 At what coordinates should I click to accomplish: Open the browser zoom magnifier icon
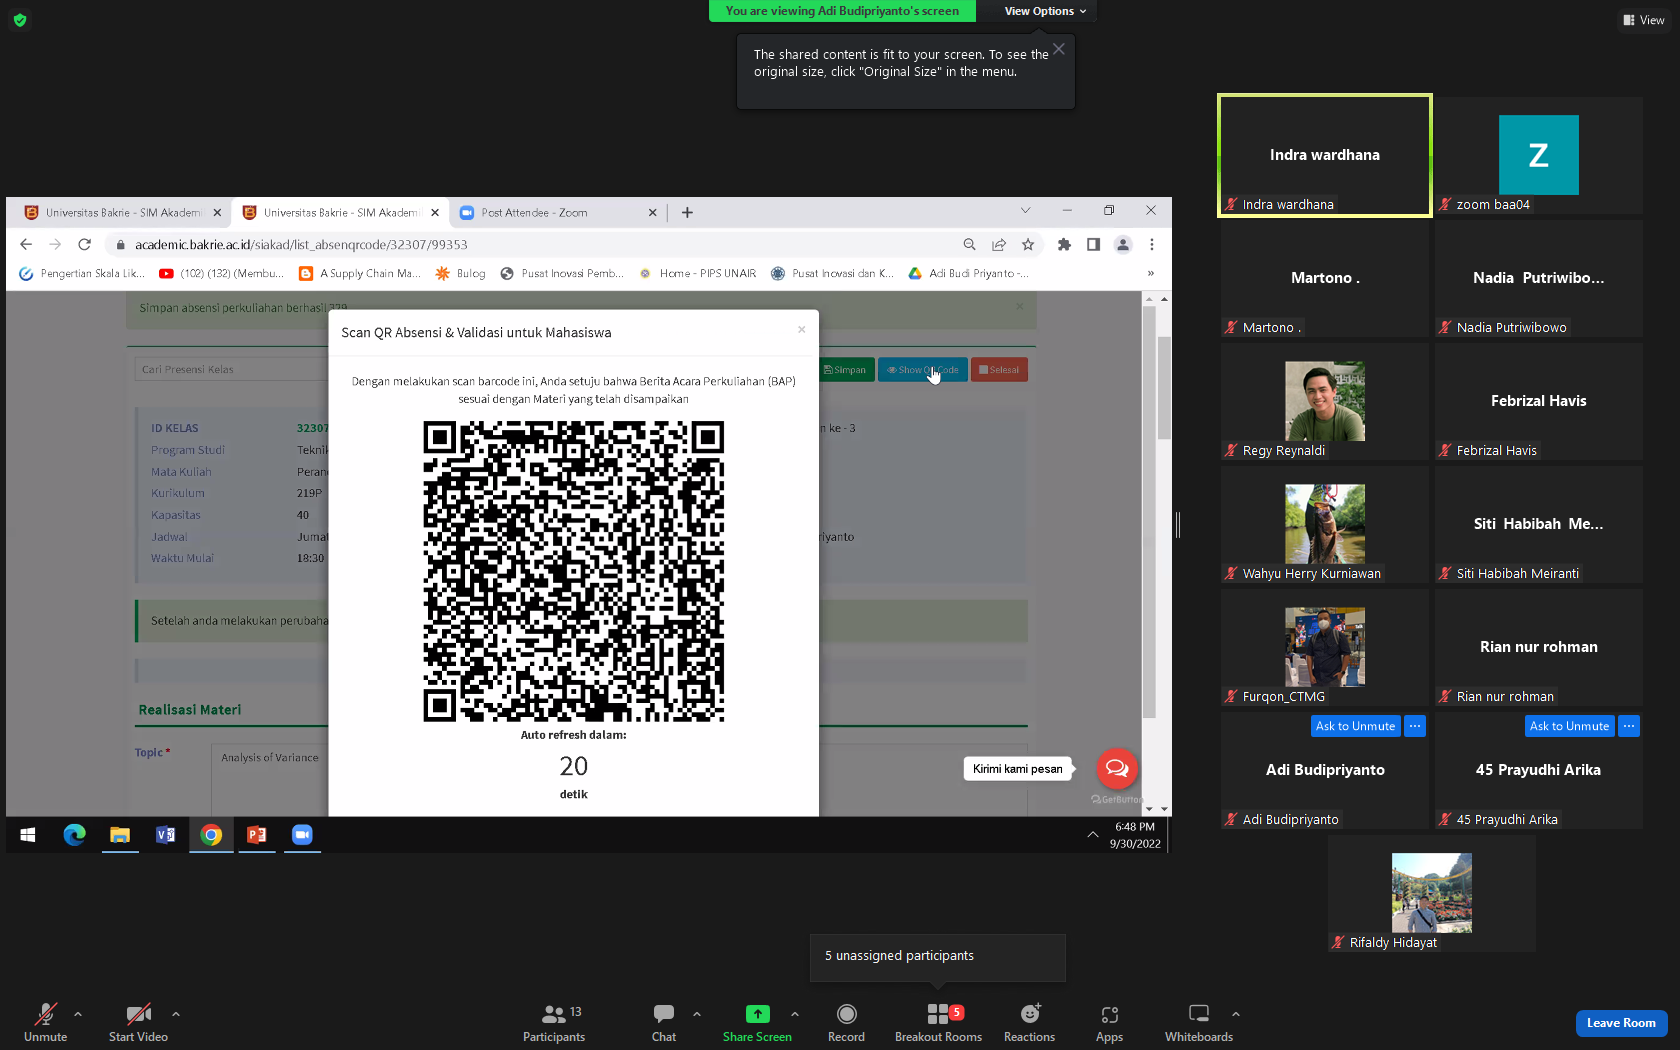tap(969, 244)
